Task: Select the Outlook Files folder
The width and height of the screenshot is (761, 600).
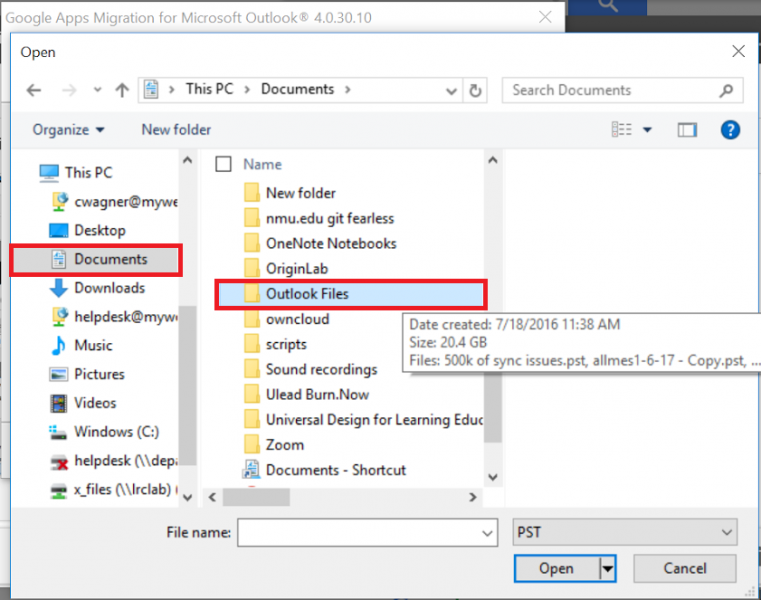Action: [351, 294]
